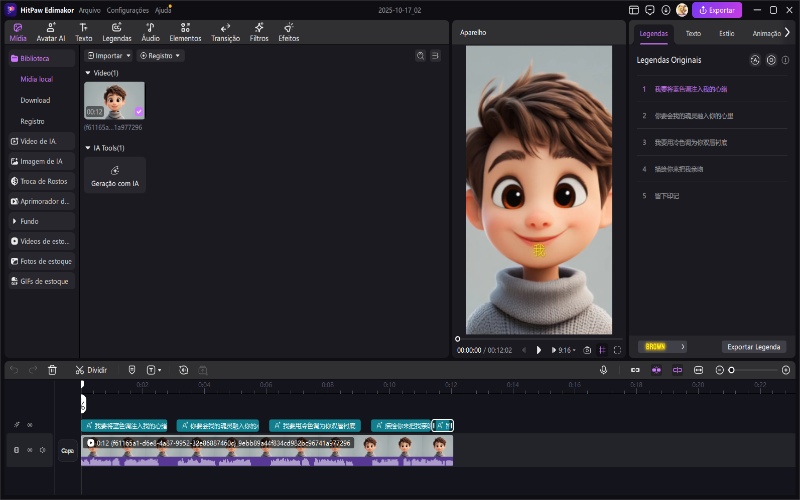
Task: Open the Elementos tool
Action: tap(185, 32)
